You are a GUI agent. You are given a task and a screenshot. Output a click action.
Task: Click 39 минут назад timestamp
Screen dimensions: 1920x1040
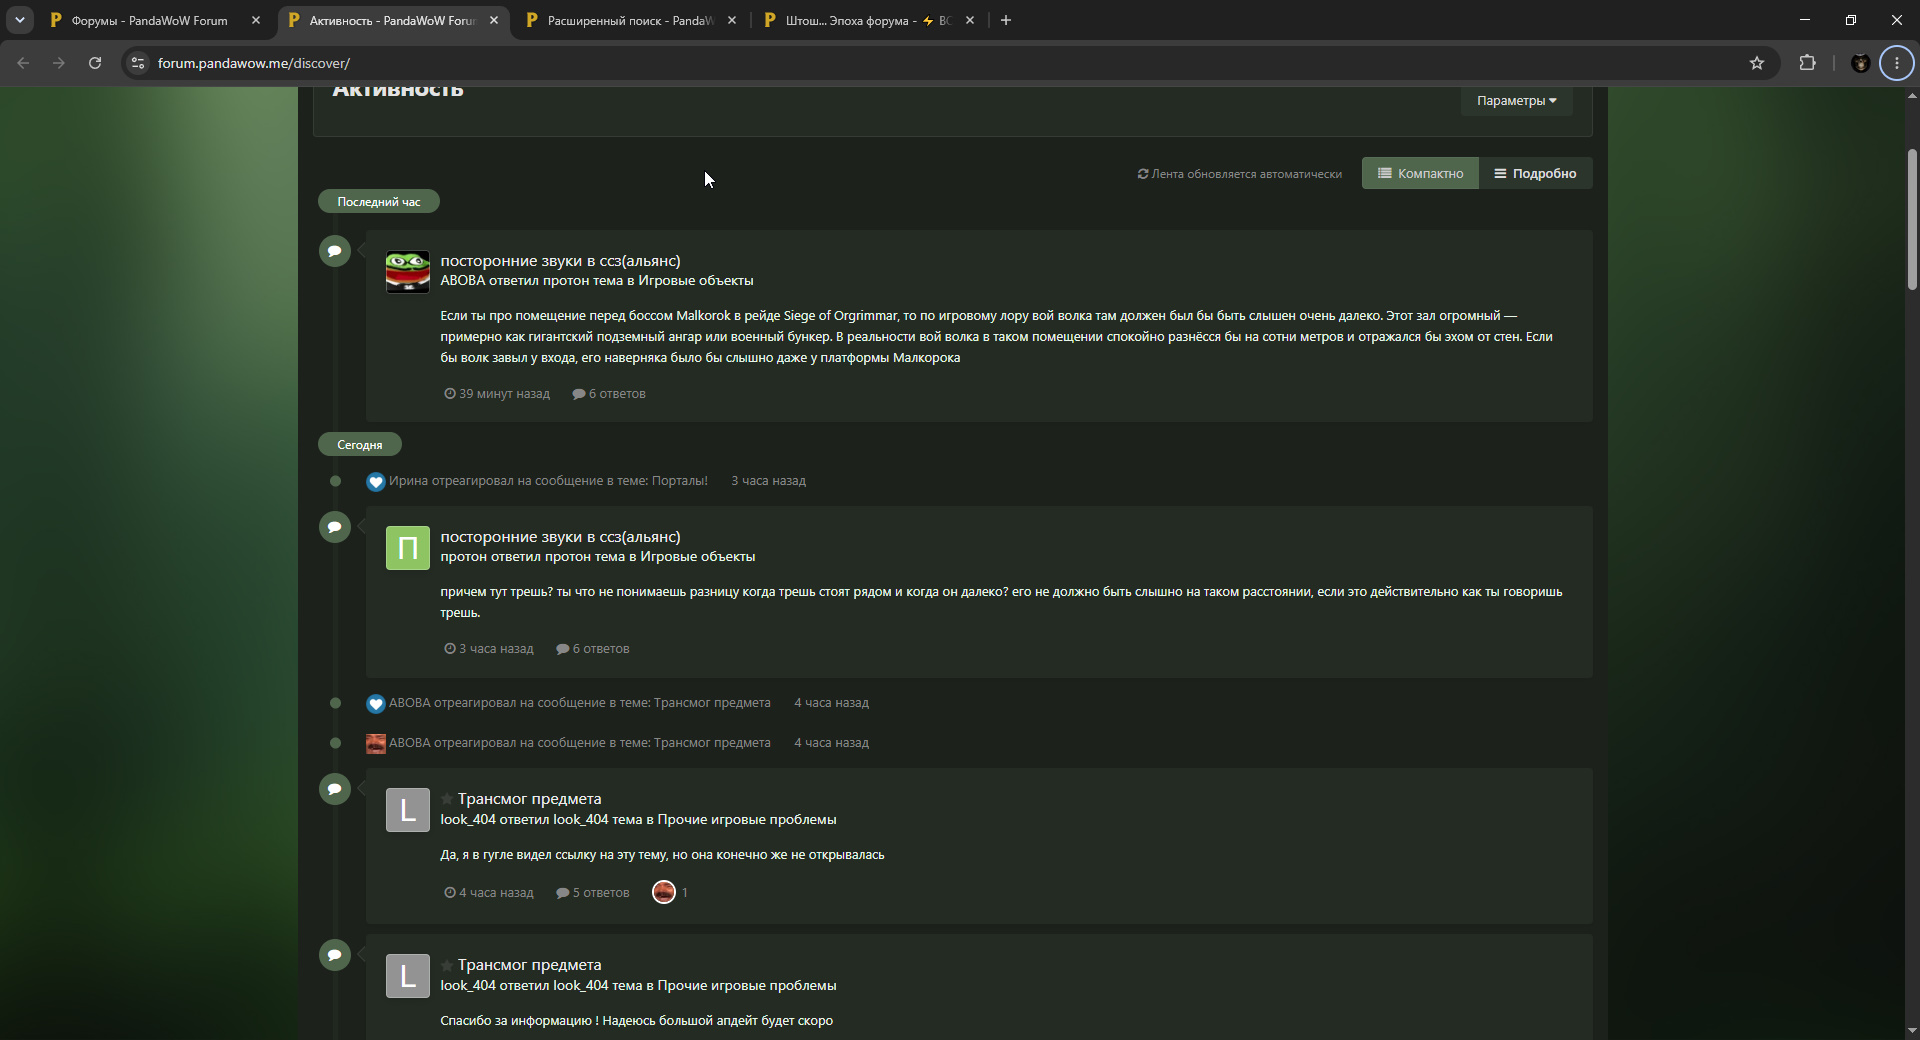pyautogui.click(x=497, y=394)
